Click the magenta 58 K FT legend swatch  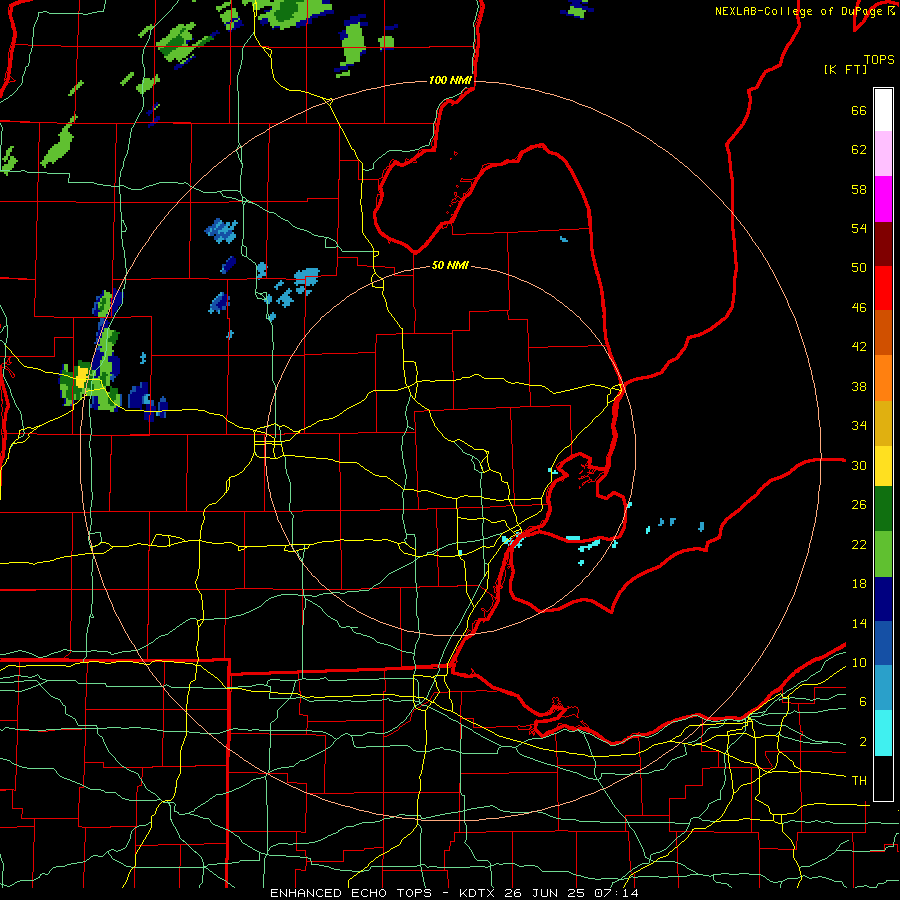(x=883, y=199)
